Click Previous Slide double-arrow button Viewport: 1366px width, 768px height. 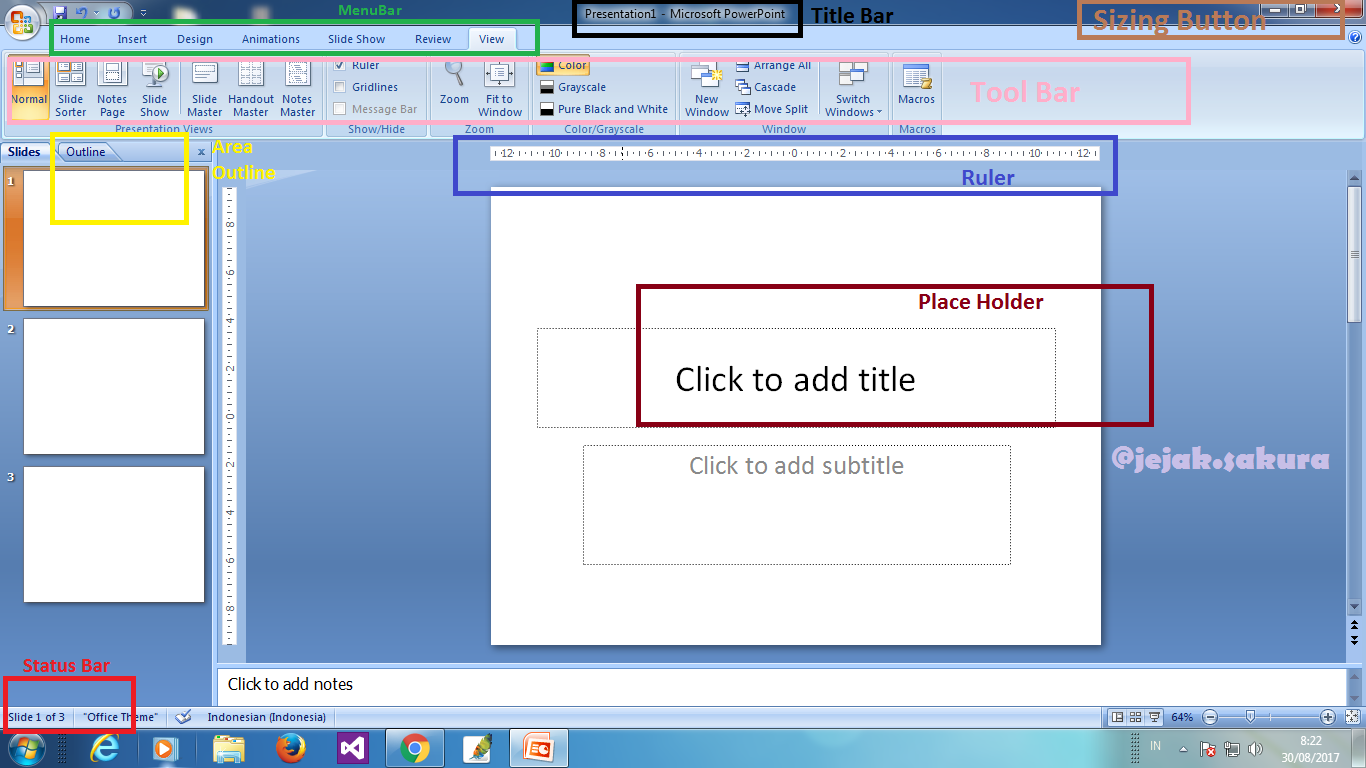[x=1355, y=625]
